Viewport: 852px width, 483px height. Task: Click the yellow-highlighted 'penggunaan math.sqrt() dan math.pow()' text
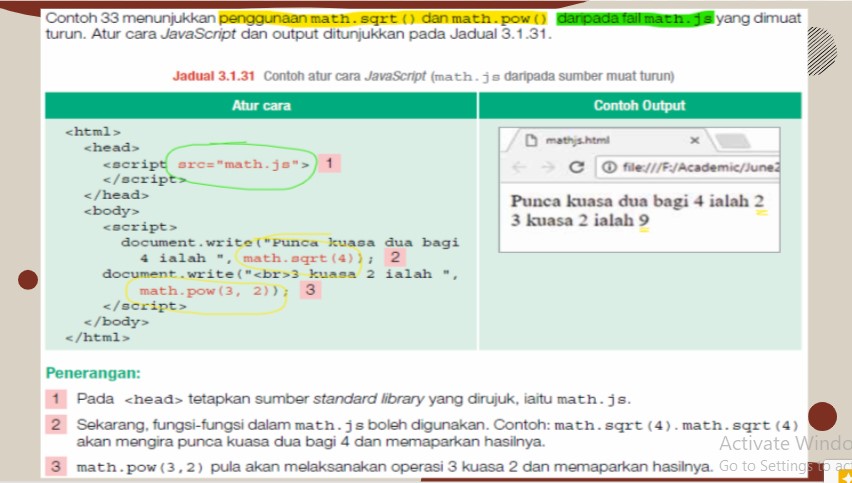tap(383, 18)
